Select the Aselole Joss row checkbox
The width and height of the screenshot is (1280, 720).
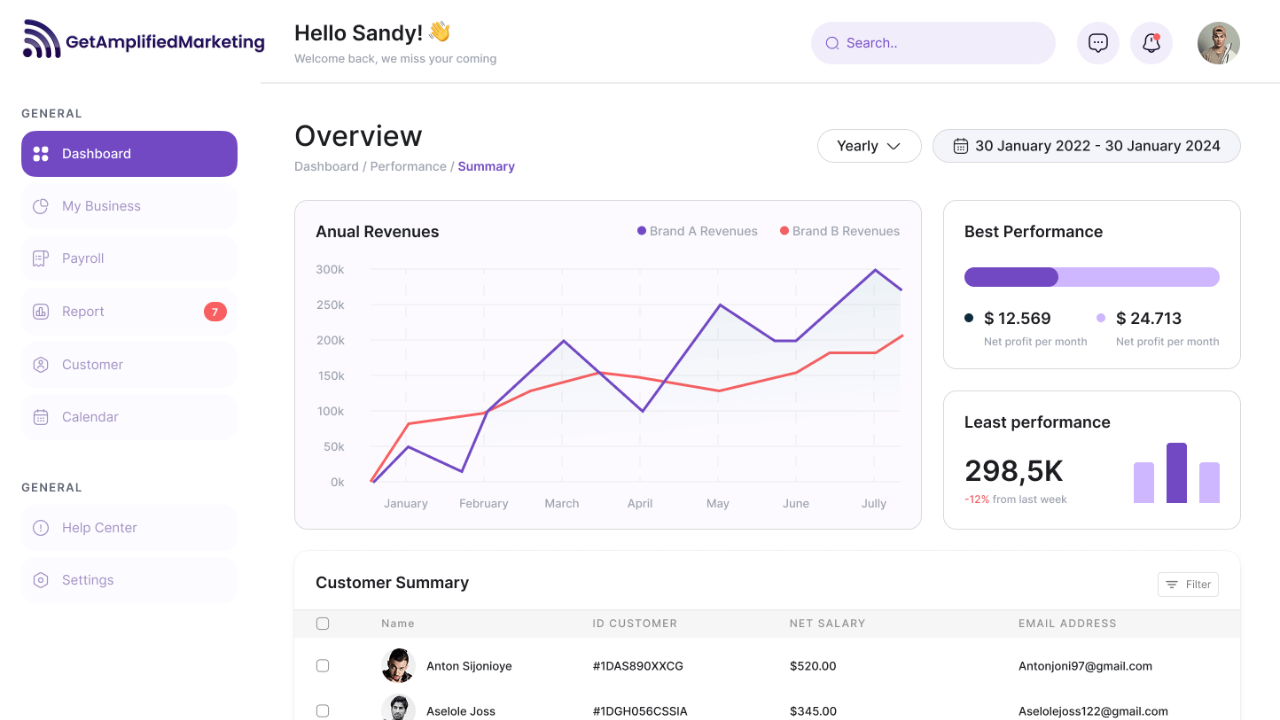(322, 711)
